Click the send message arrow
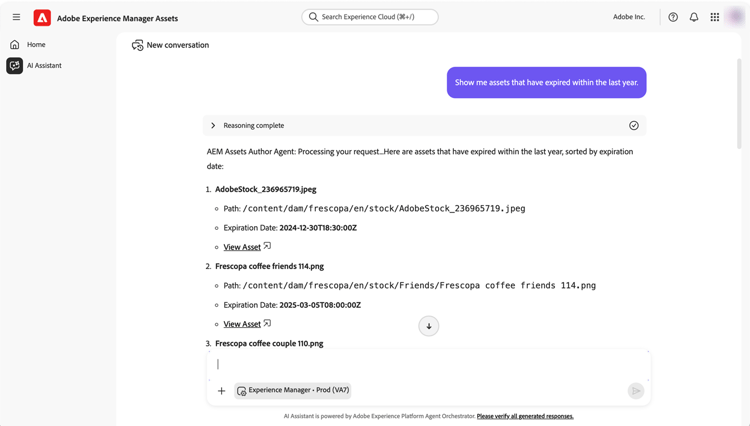 tap(636, 391)
